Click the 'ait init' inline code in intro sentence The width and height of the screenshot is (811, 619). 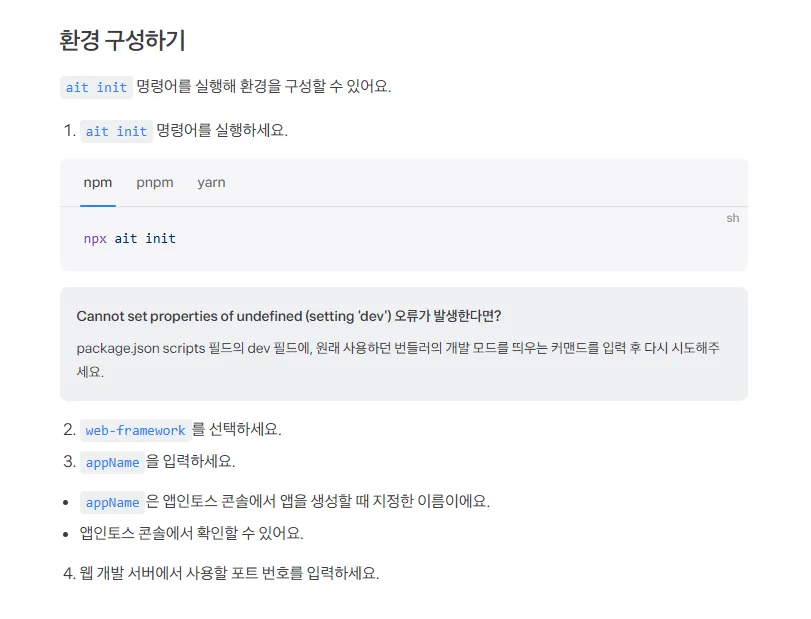[96, 87]
